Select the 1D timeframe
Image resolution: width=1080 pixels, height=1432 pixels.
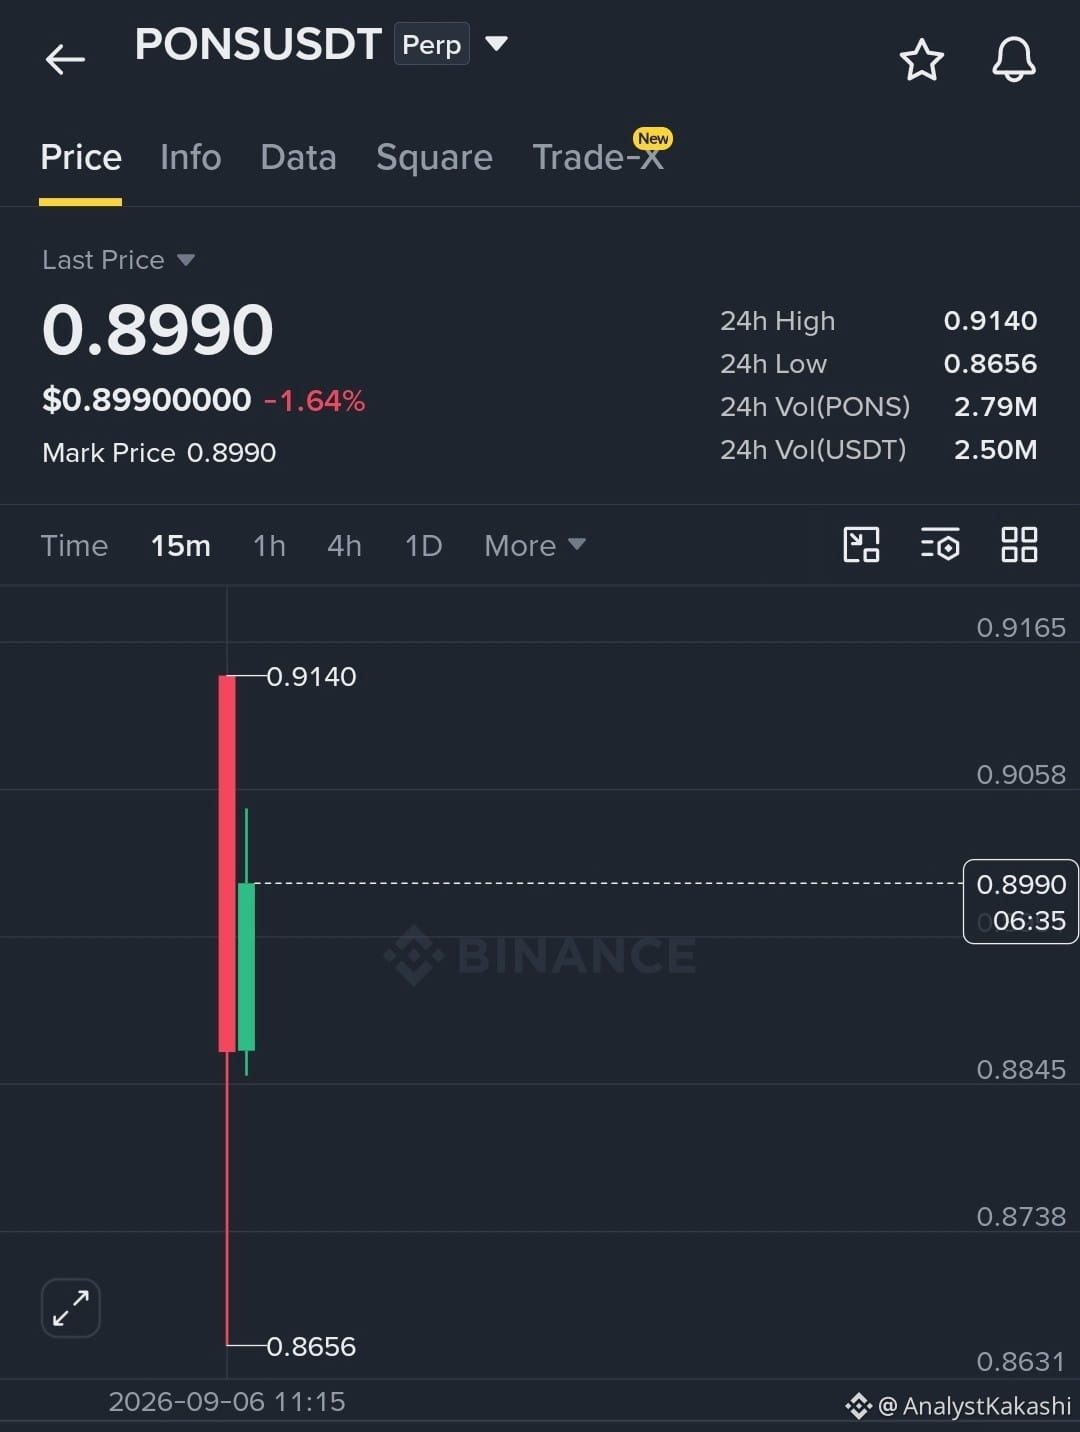(x=423, y=546)
